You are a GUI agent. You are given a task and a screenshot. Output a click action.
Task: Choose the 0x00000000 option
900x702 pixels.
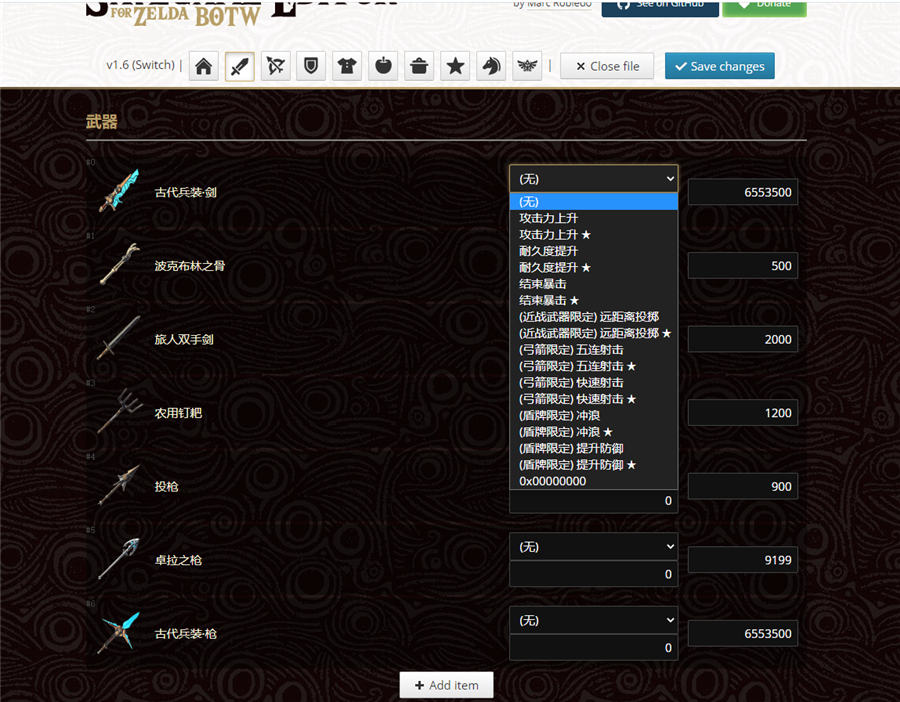[x=593, y=481]
